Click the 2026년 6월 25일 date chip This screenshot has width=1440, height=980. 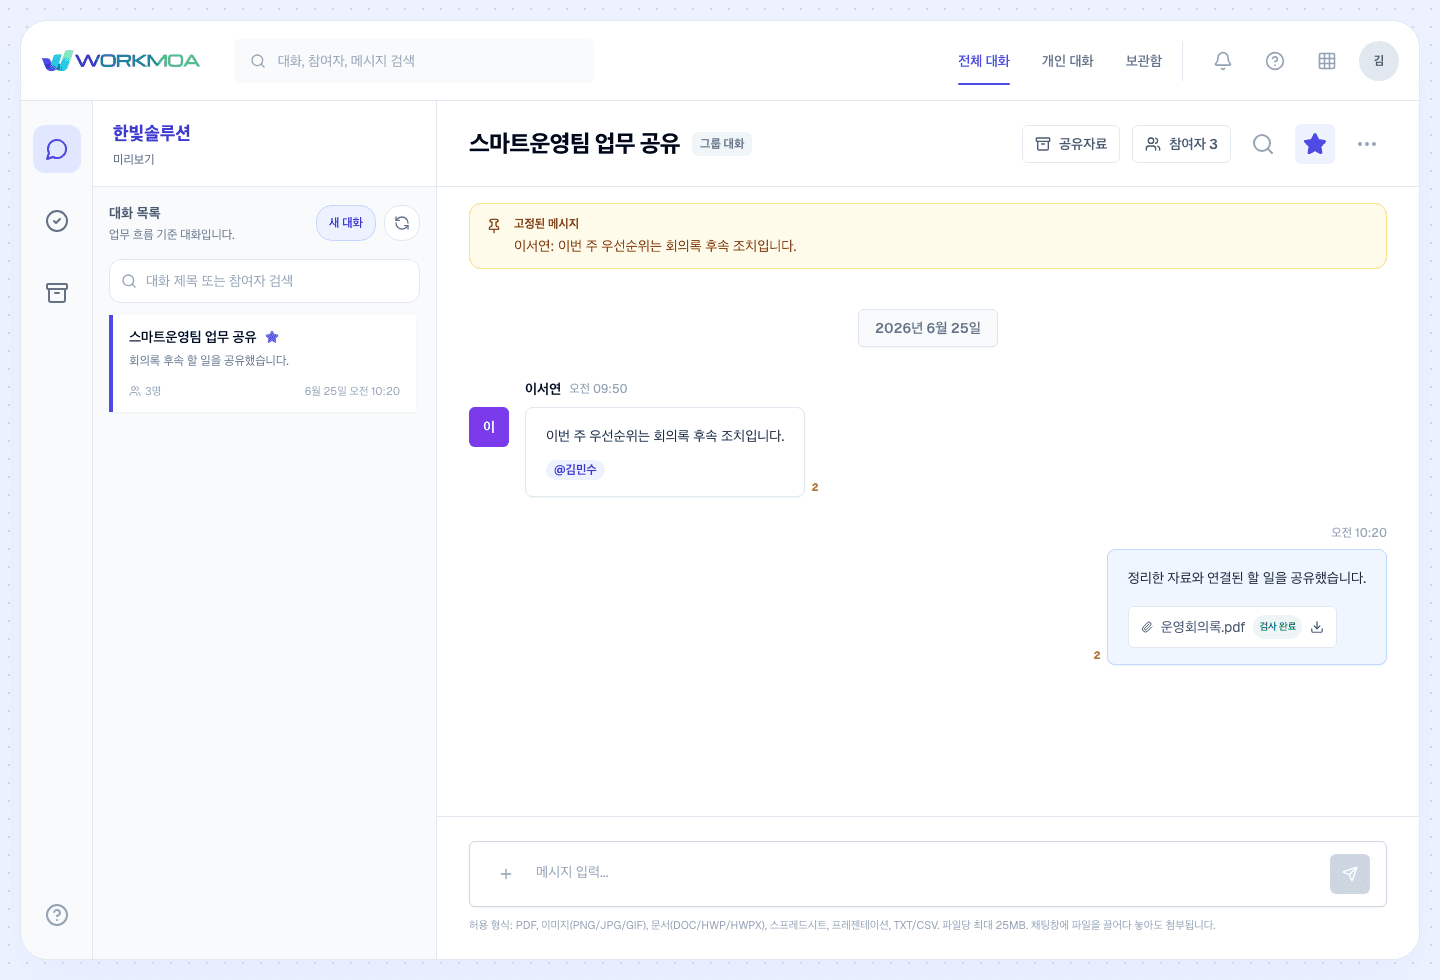(928, 328)
